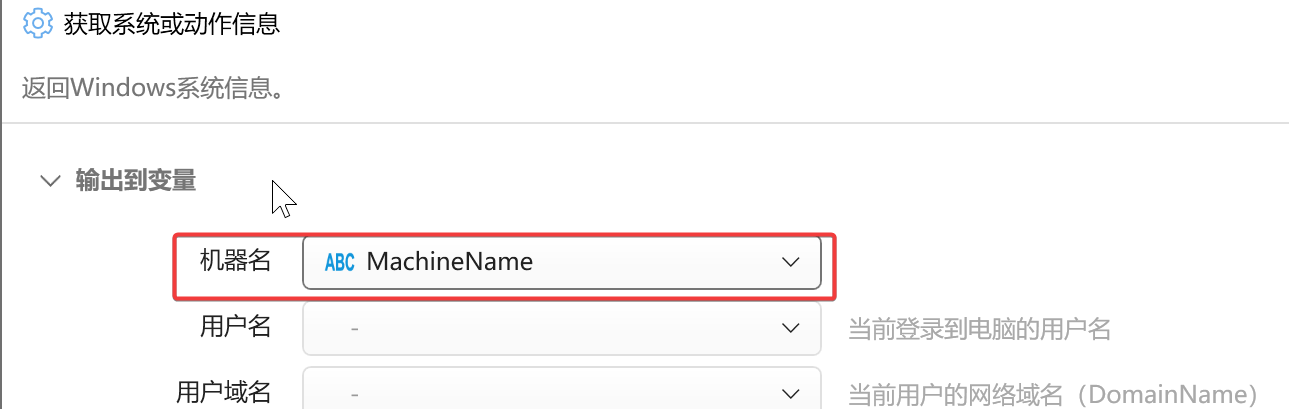Click the 用户名 field label
The width and height of the screenshot is (1289, 409).
pyautogui.click(x=236, y=326)
